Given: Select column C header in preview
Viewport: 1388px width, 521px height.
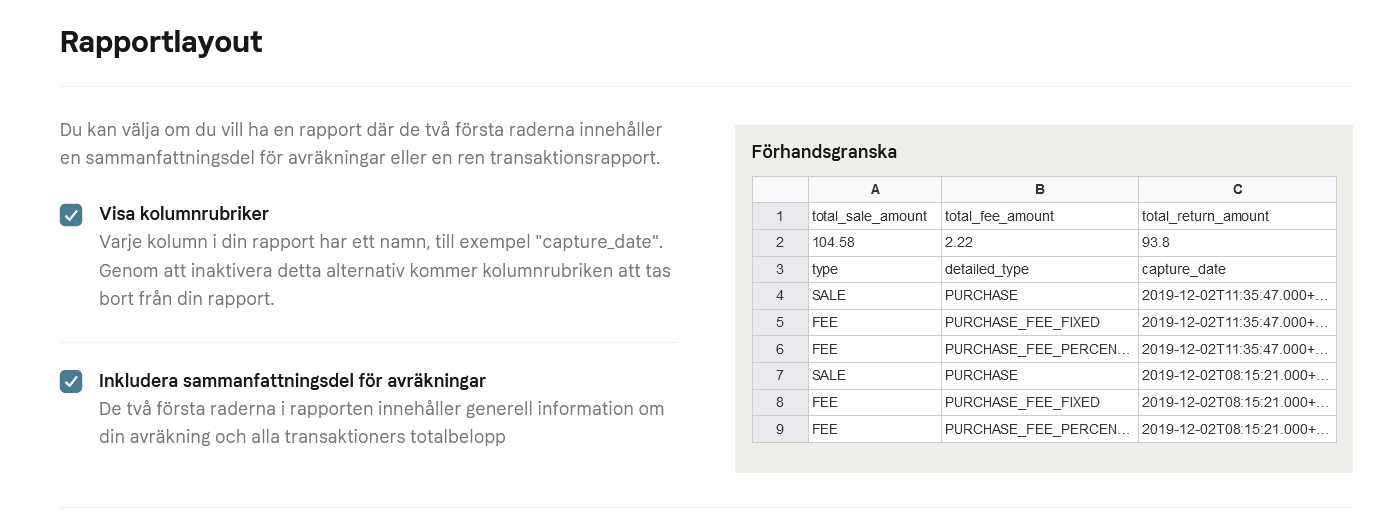Looking at the screenshot, I should (1237, 189).
